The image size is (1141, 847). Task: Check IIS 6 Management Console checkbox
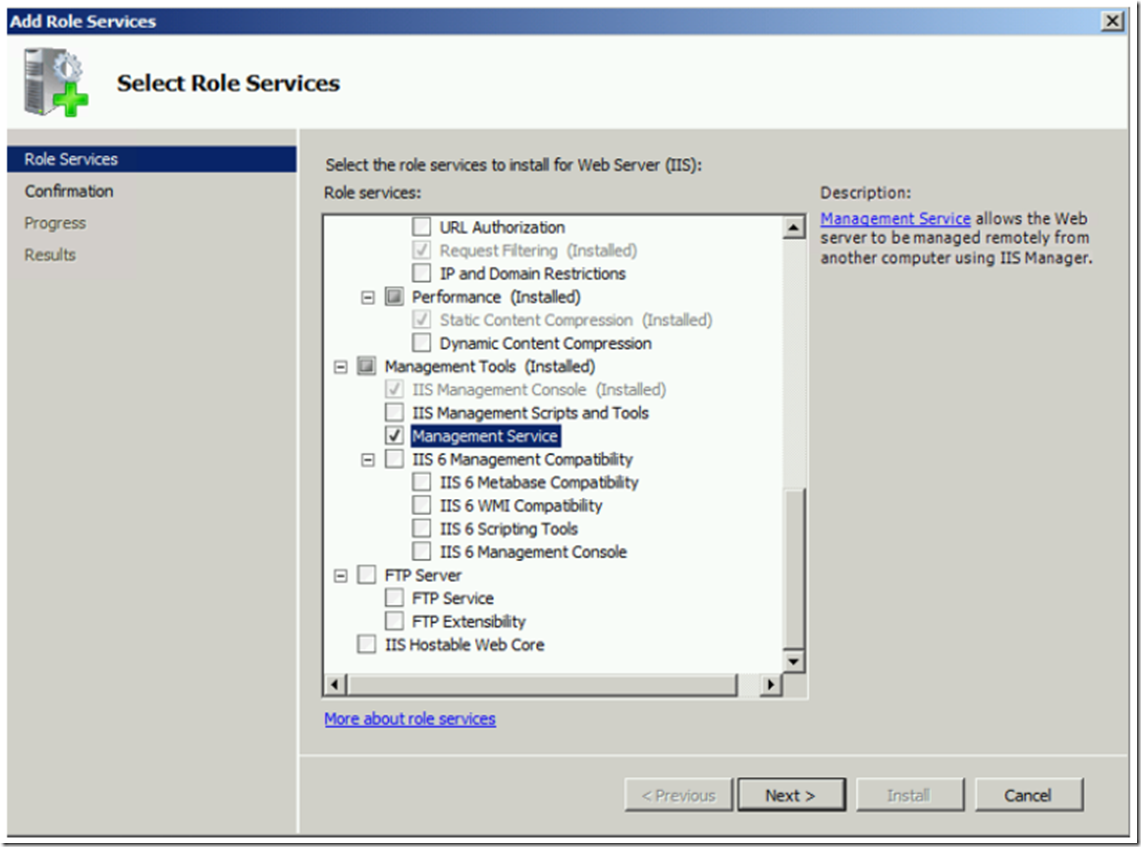coord(421,552)
